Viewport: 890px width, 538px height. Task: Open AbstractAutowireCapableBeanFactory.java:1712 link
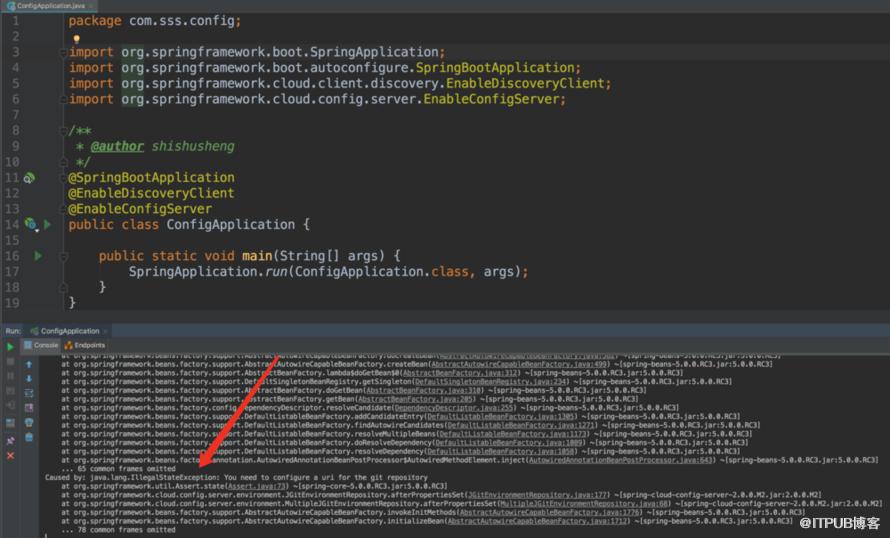click(x=538, y=521)
